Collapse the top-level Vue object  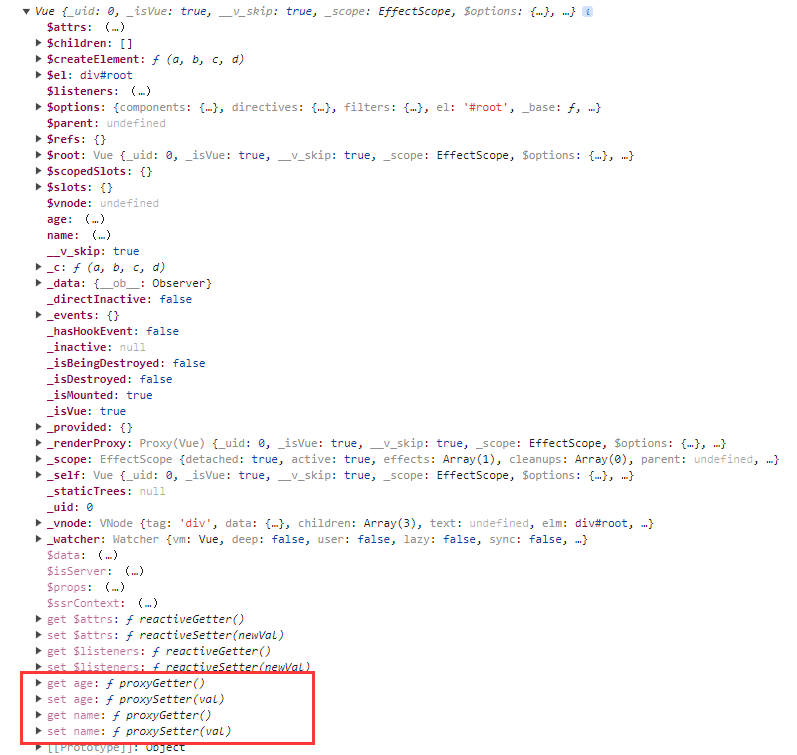pos(26,11)
